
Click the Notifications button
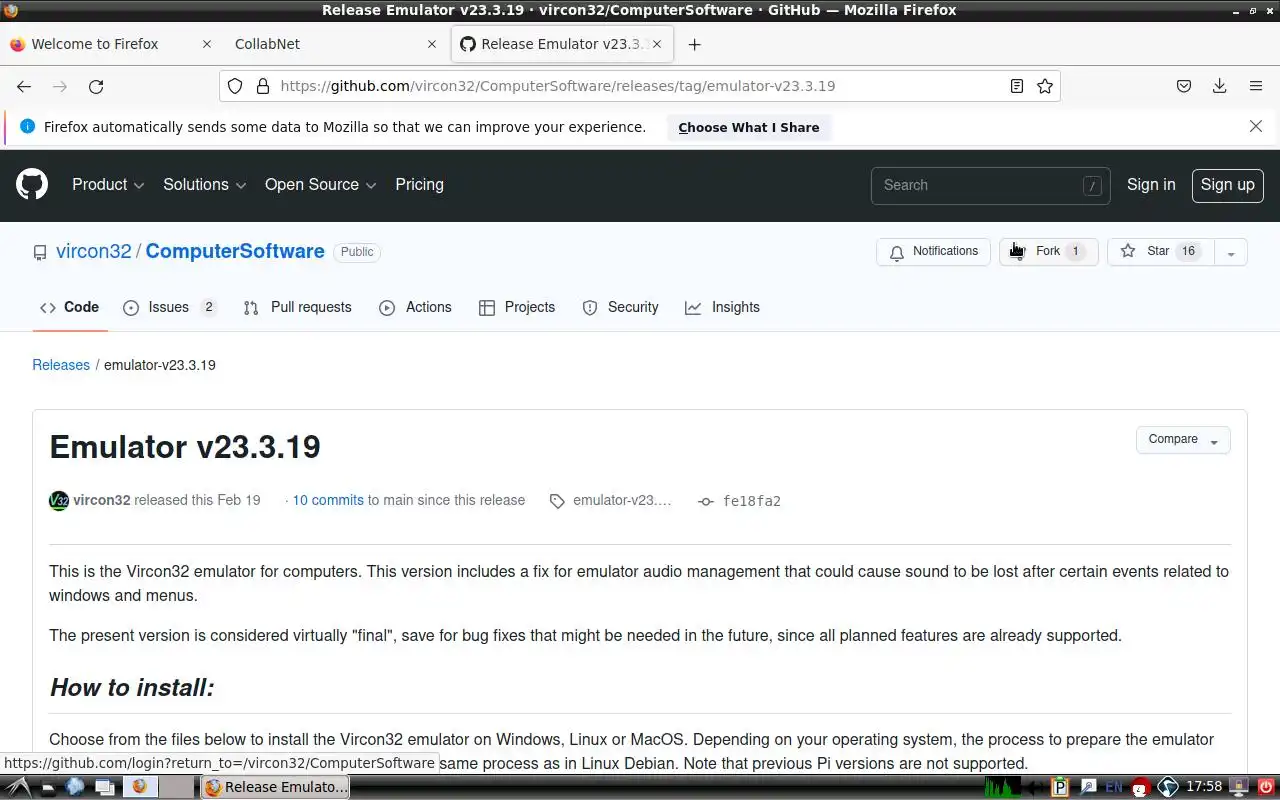[934, 252]
